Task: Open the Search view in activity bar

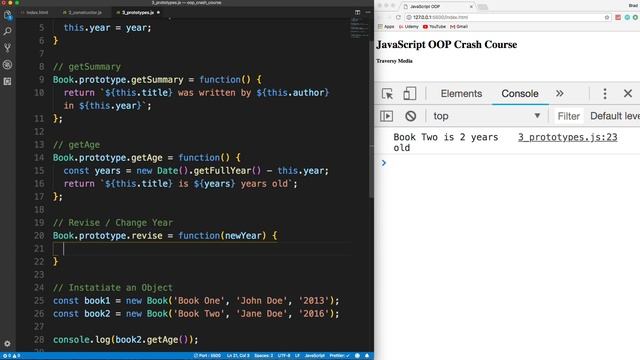Action: point(7,31)
